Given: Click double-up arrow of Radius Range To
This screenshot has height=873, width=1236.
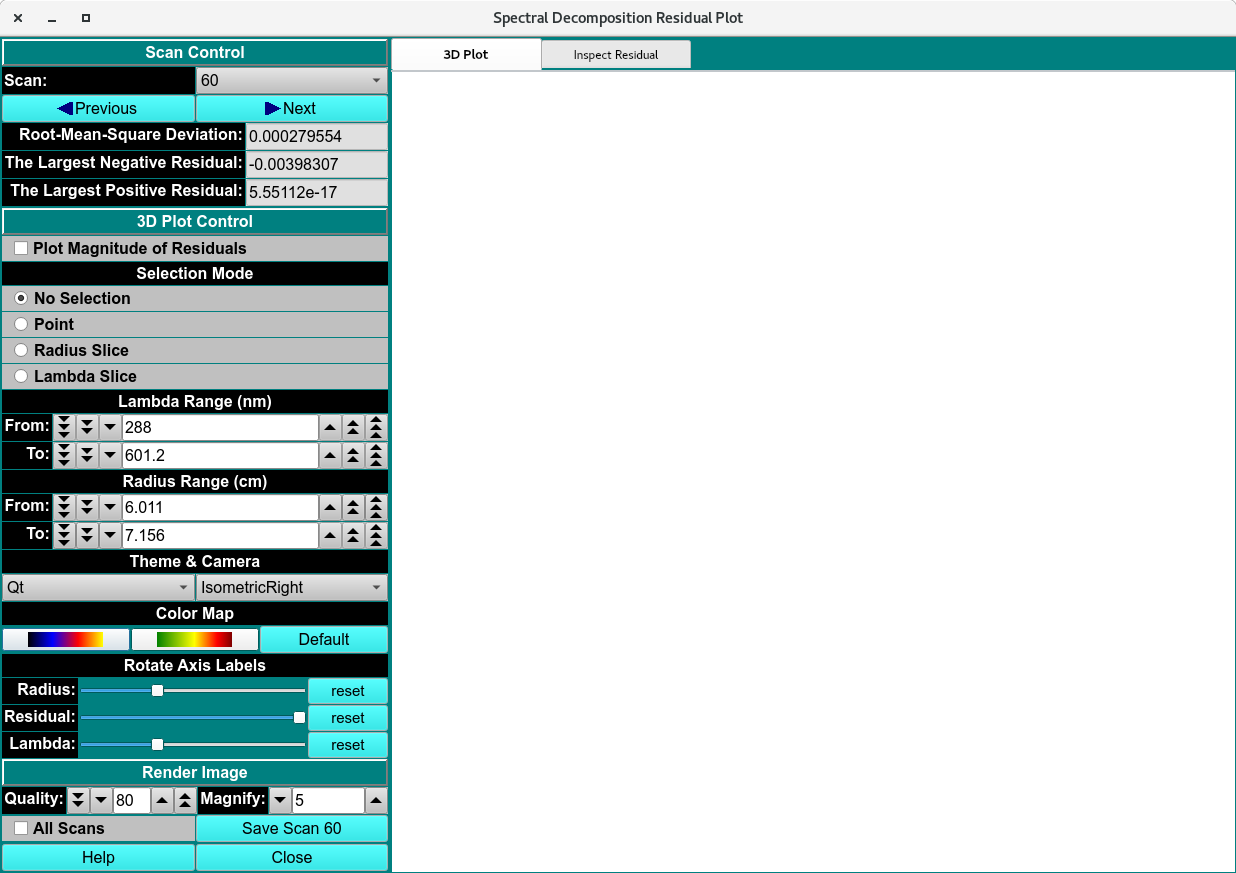Looking at the screenshot, I should click(x=353, y=535).
